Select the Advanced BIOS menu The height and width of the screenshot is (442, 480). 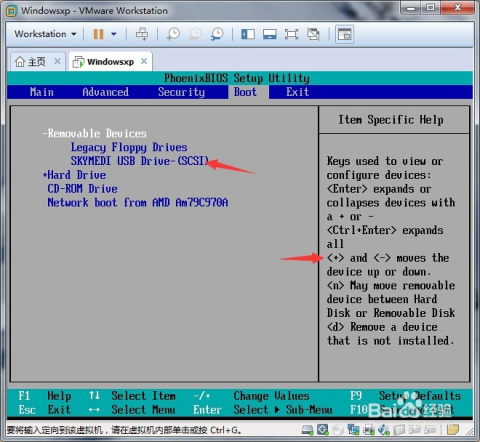pyautogui.click(x=105, y=92)
